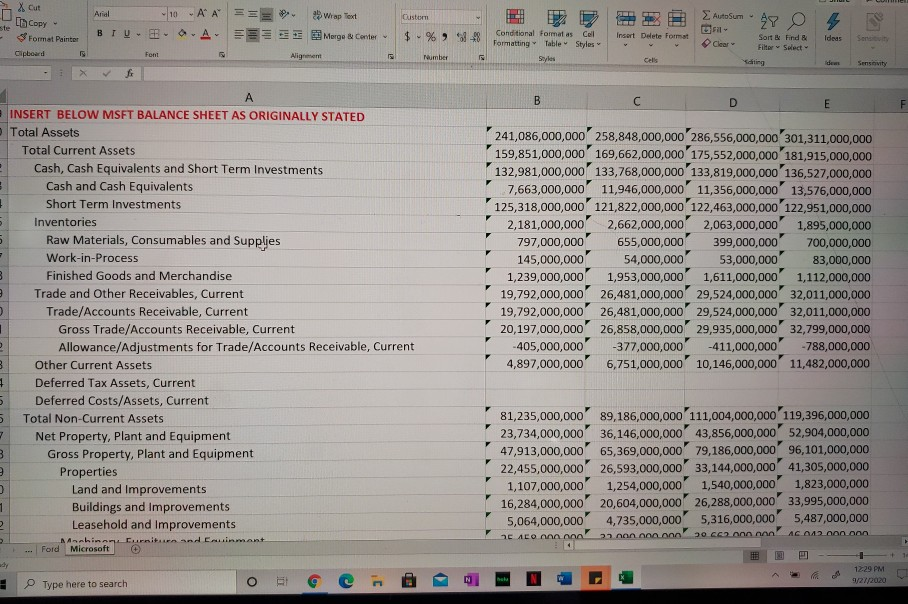Select column A header
The height and width of the screenshot is (604, 908).
coord(248,98)
